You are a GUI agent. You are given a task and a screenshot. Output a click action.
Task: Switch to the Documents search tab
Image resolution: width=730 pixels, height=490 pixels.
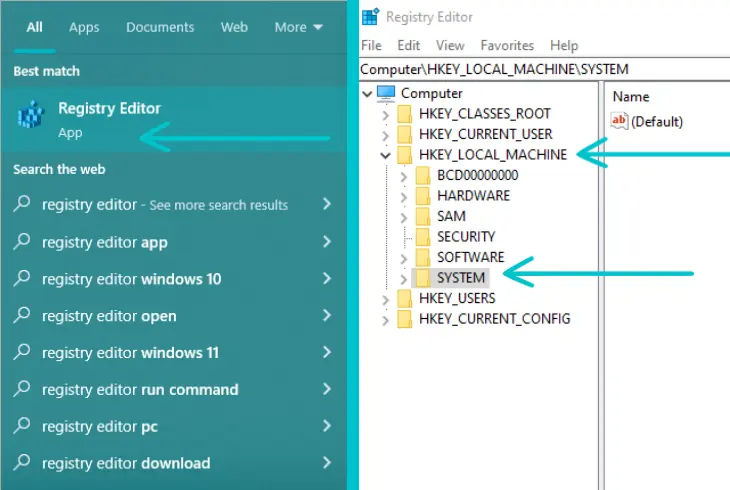click(160, 27)
